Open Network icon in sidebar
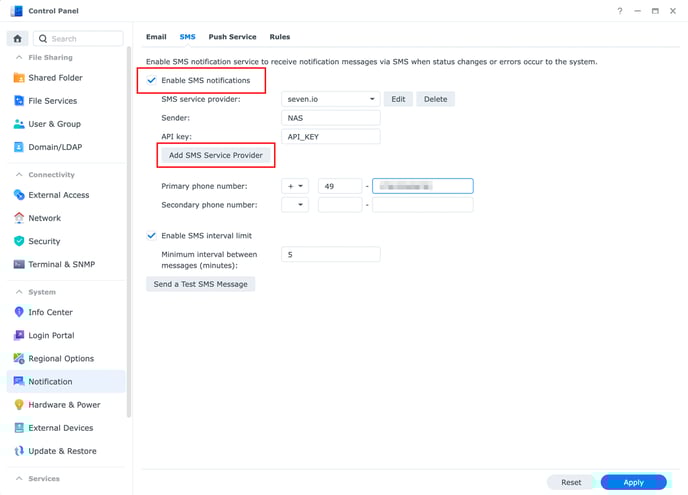 coord(19,218)
